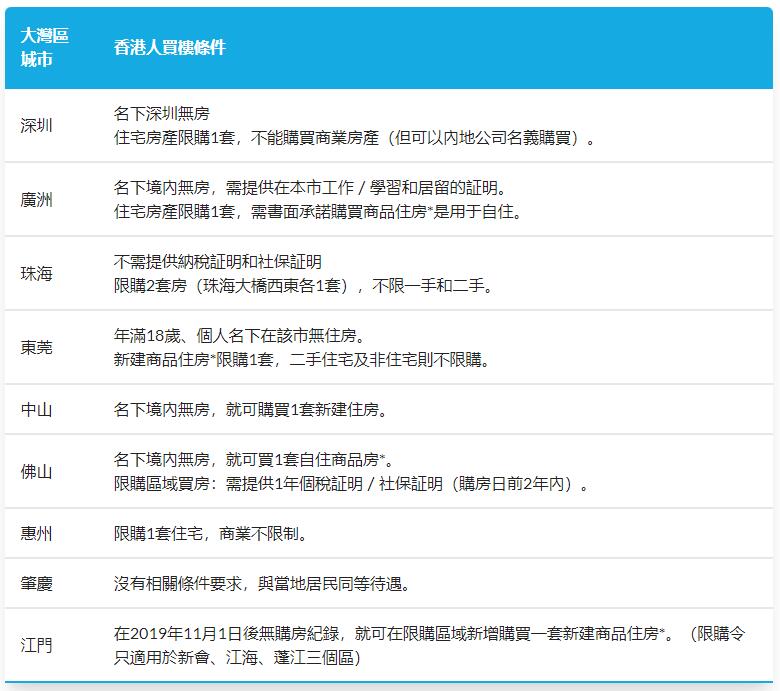Image resolution: width=780 pixels, height=691 pixels.
Task: Click the Zhongshan condition 就可購買1套新建住房
Action: tap(306, 409)
